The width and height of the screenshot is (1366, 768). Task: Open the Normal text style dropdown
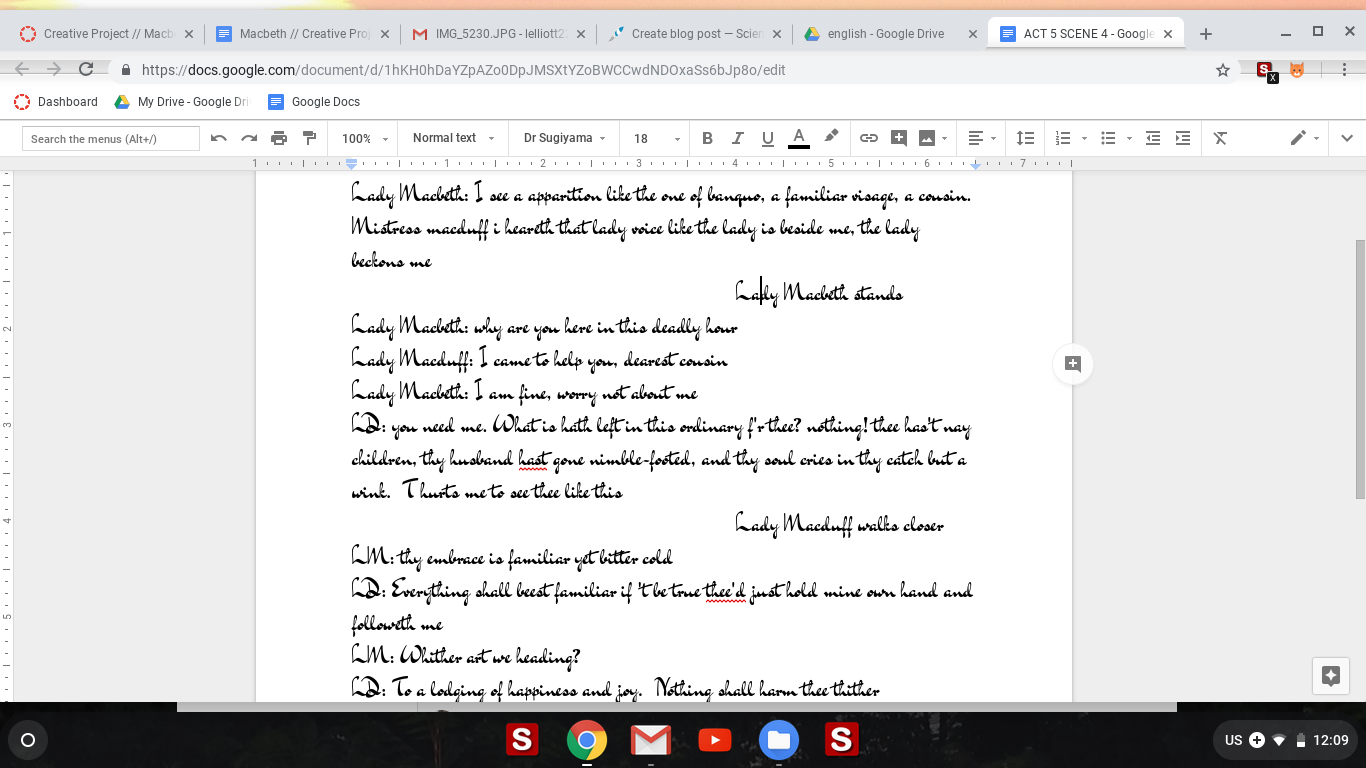click(453, 138)
